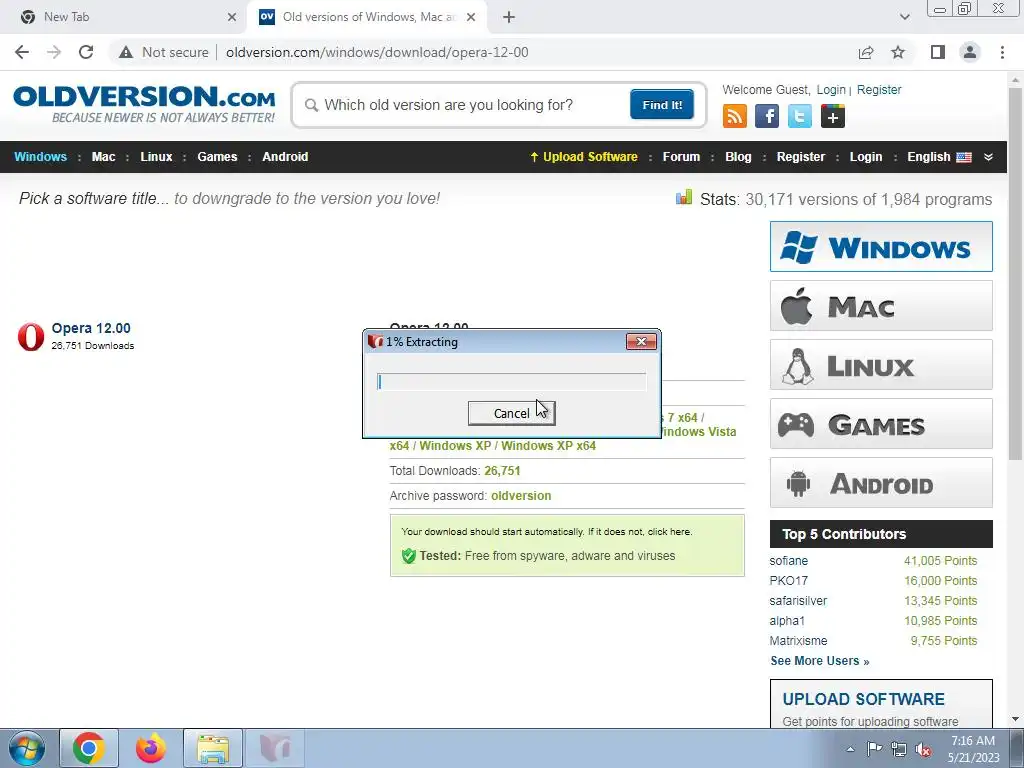Click Login link beside Welcome Guest
The width and height of the screenshot is (1024, 768).
pos(831,89)
